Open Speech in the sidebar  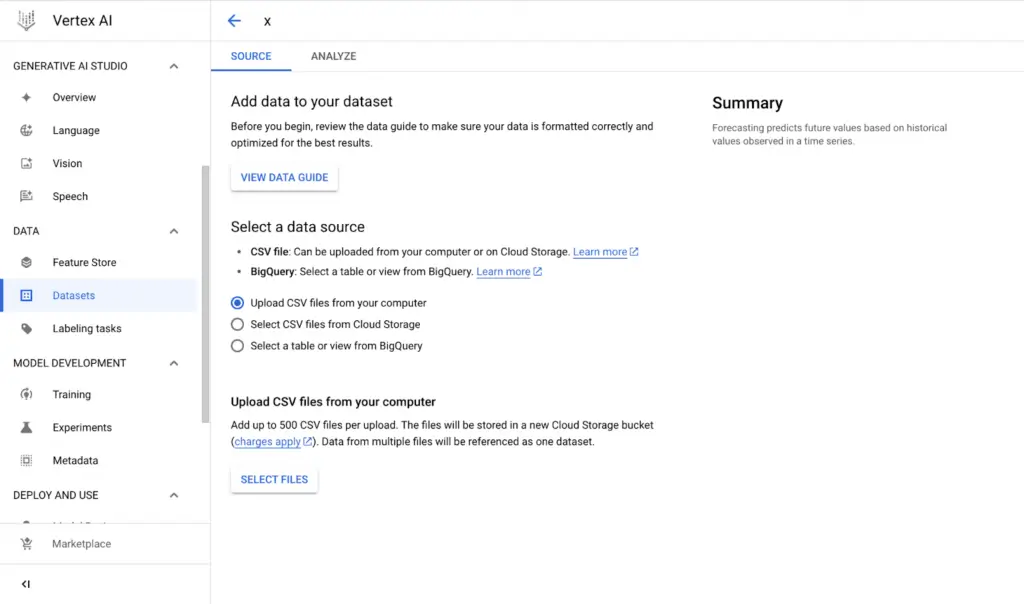pos(99,196)
